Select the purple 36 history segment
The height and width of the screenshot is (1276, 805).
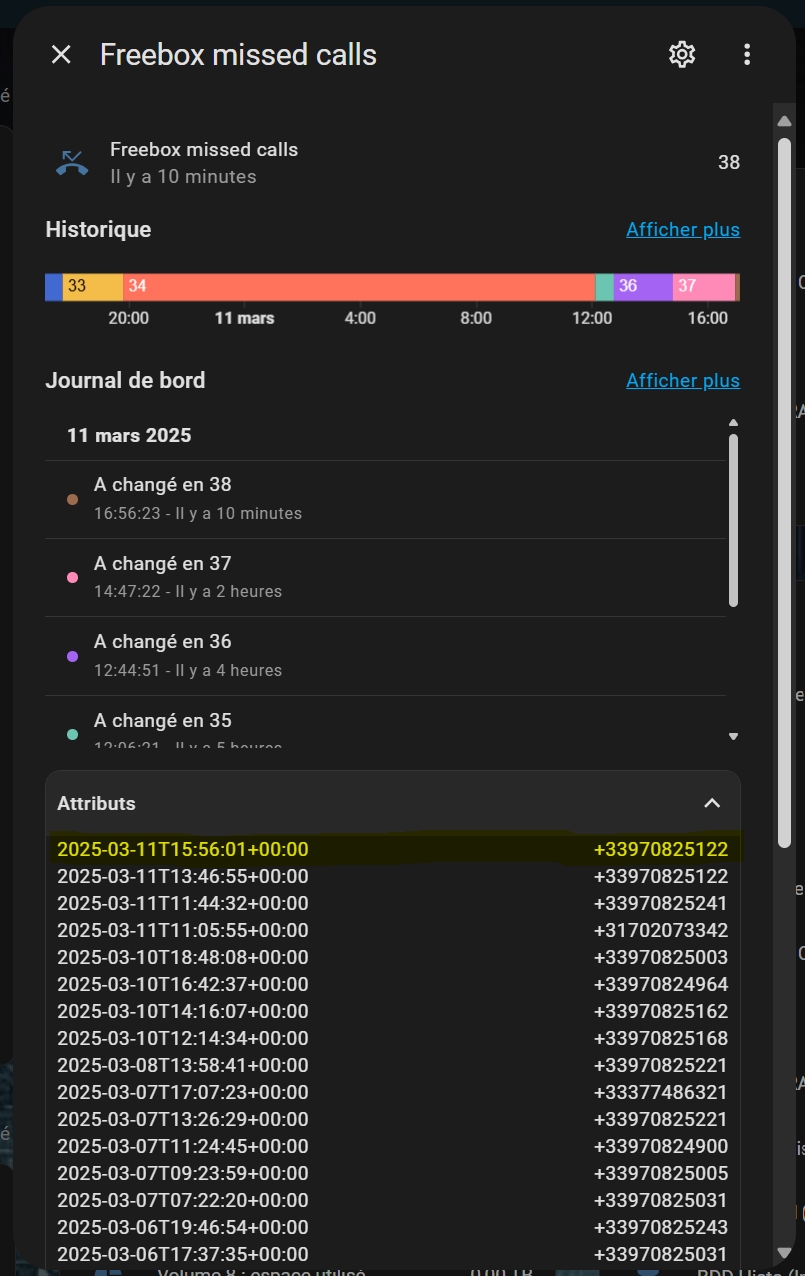click(642, 287)
